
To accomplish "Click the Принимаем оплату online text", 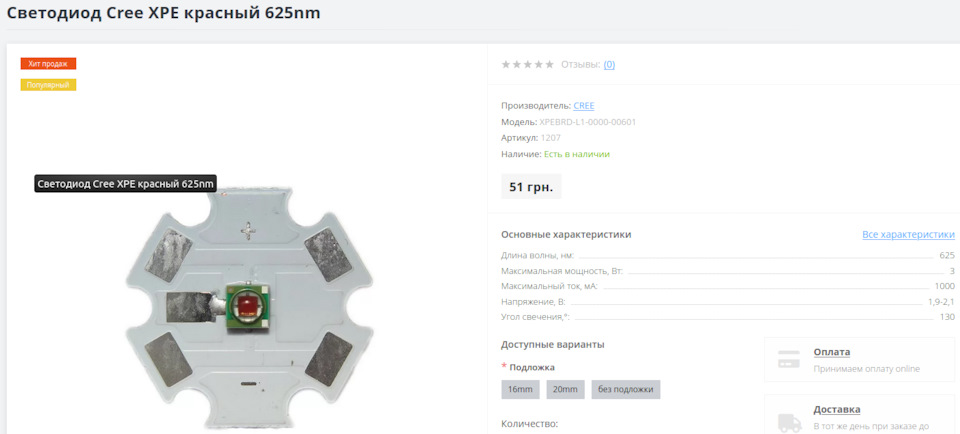I will [x=866, y=369].
